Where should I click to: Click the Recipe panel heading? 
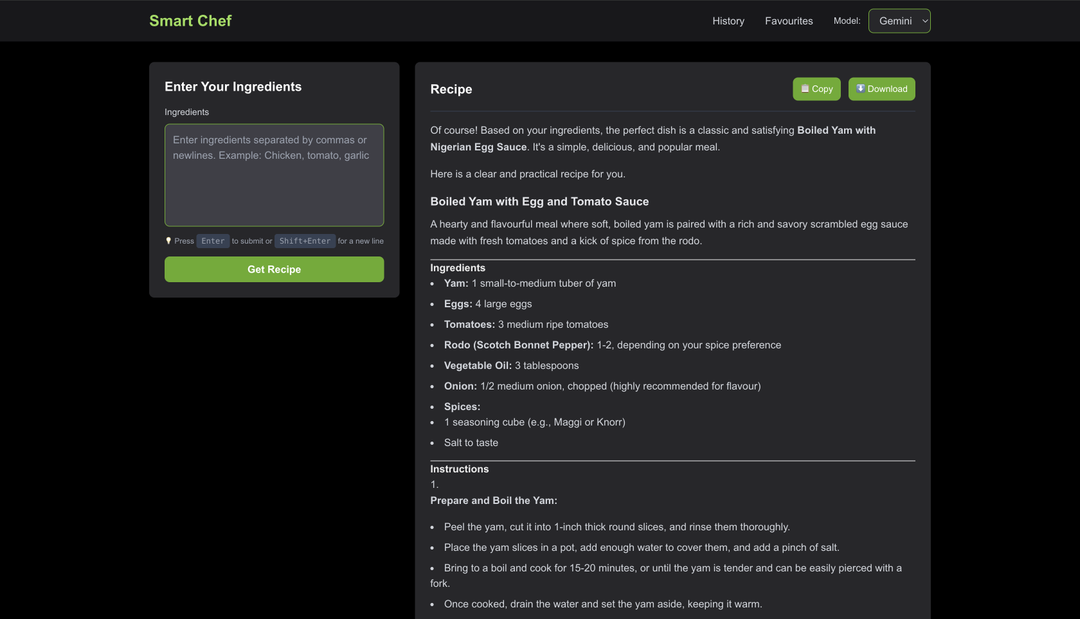[x=451, y=89]
